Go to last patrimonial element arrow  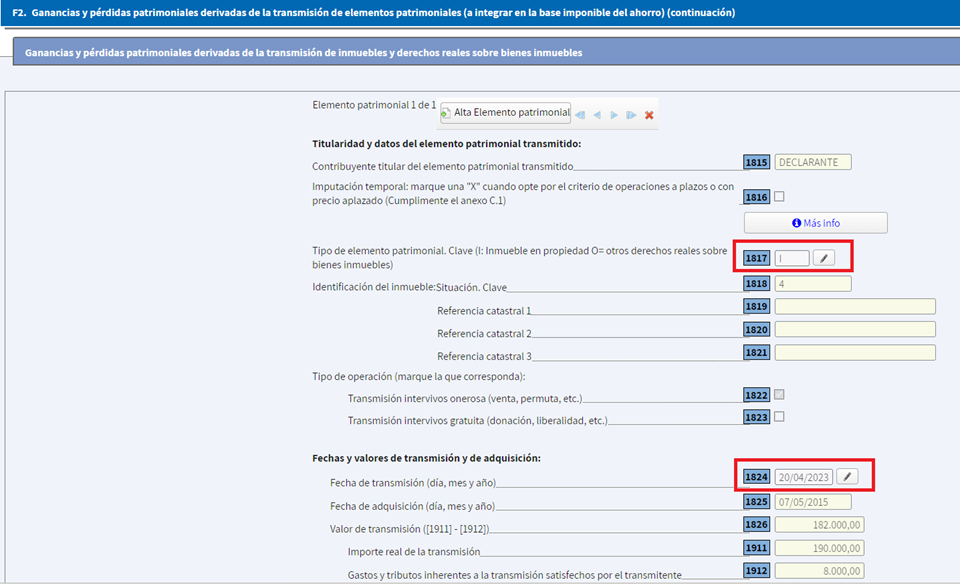click(631, 115)
